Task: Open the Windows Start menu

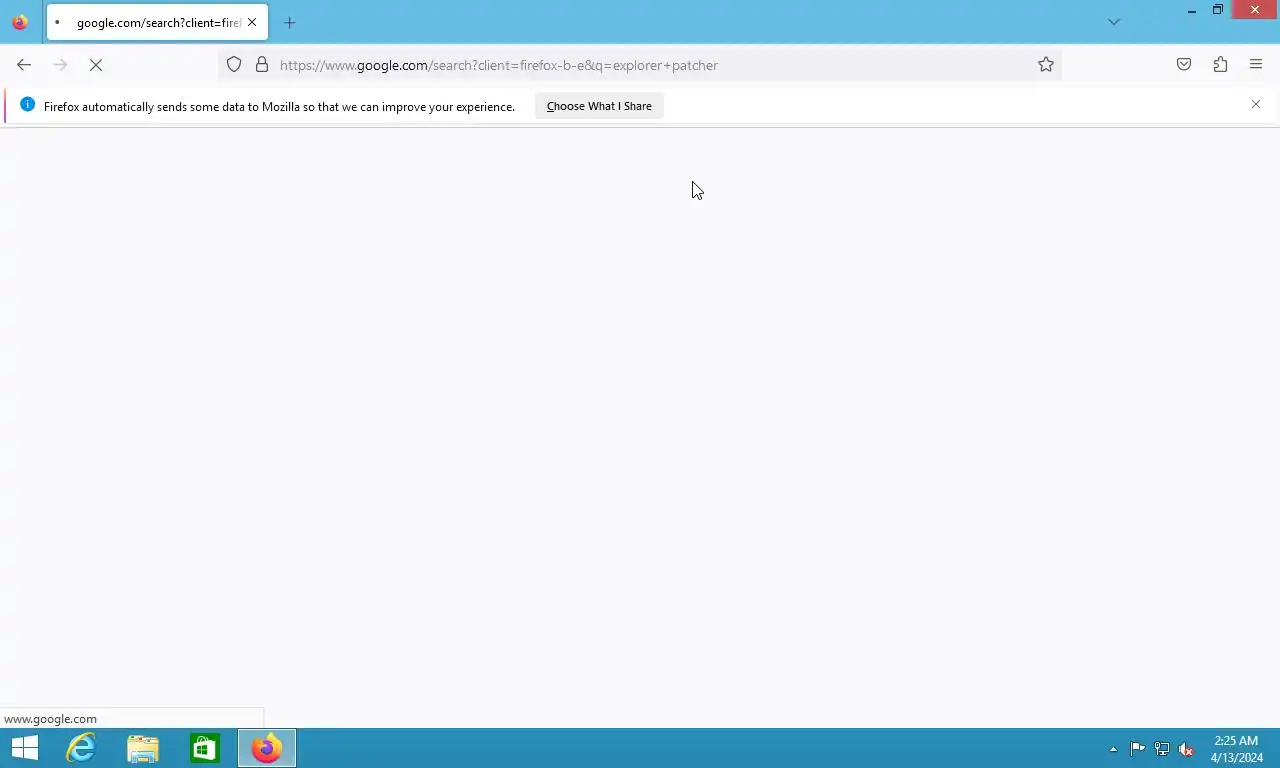Action: pos(25,748)
